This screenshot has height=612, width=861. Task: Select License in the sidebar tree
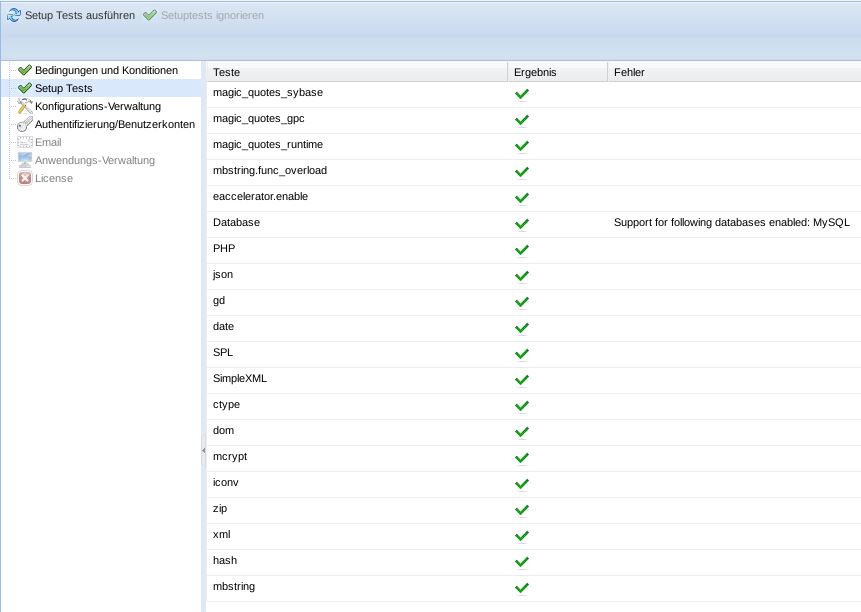[x=54, y=178]
